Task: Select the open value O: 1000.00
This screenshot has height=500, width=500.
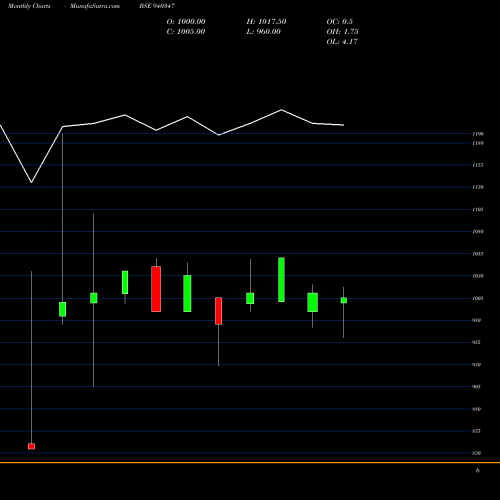Action: click(x=186, y=22)
